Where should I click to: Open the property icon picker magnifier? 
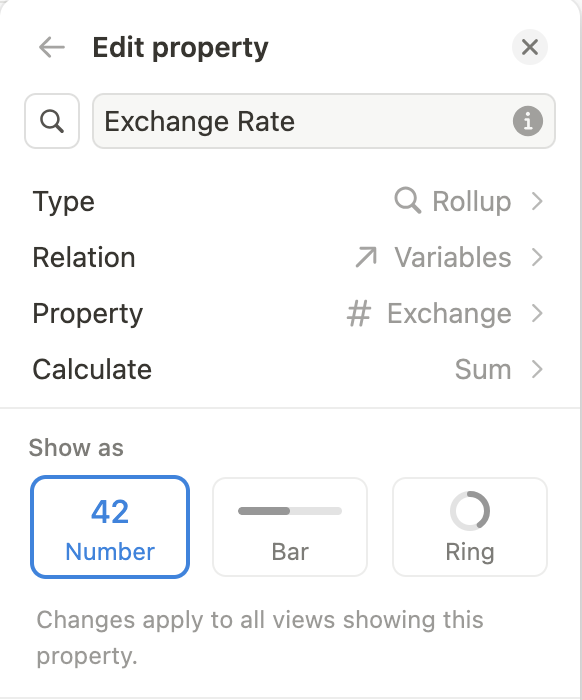pyautogui.click(x=52, y=121)
